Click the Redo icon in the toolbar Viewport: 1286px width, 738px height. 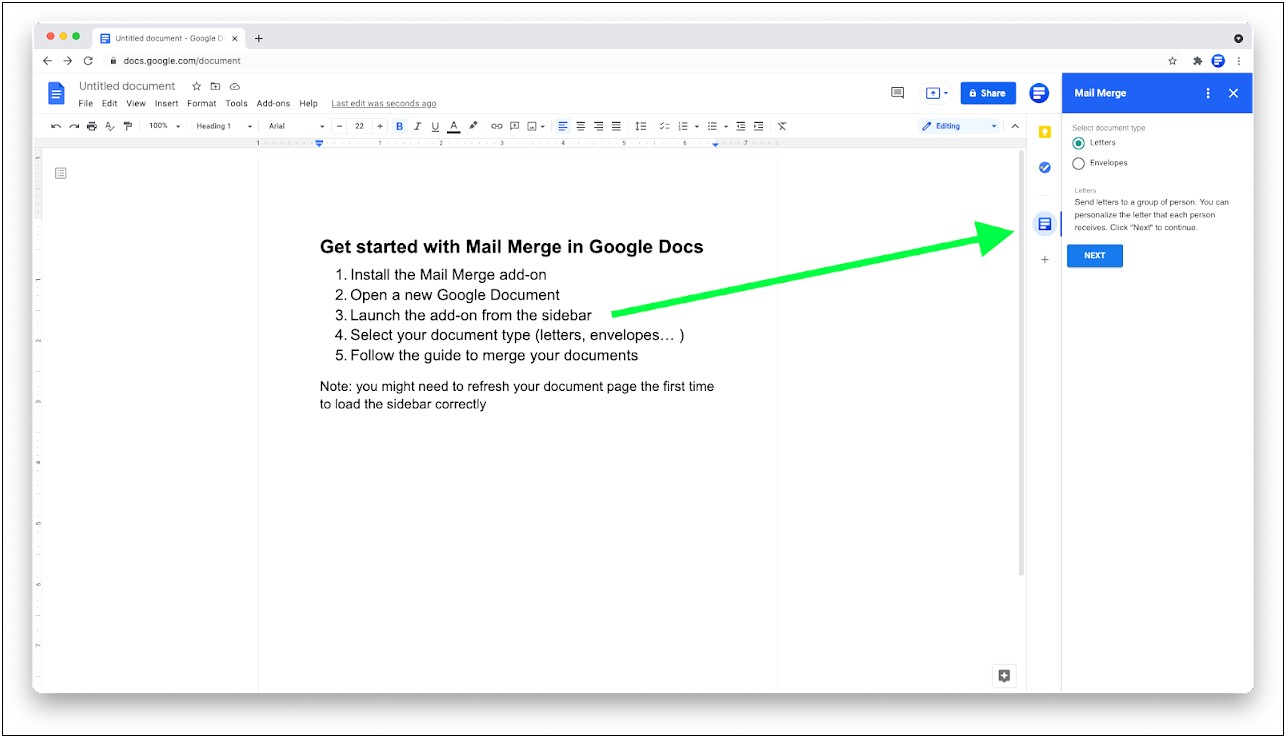tap(74, 126)
